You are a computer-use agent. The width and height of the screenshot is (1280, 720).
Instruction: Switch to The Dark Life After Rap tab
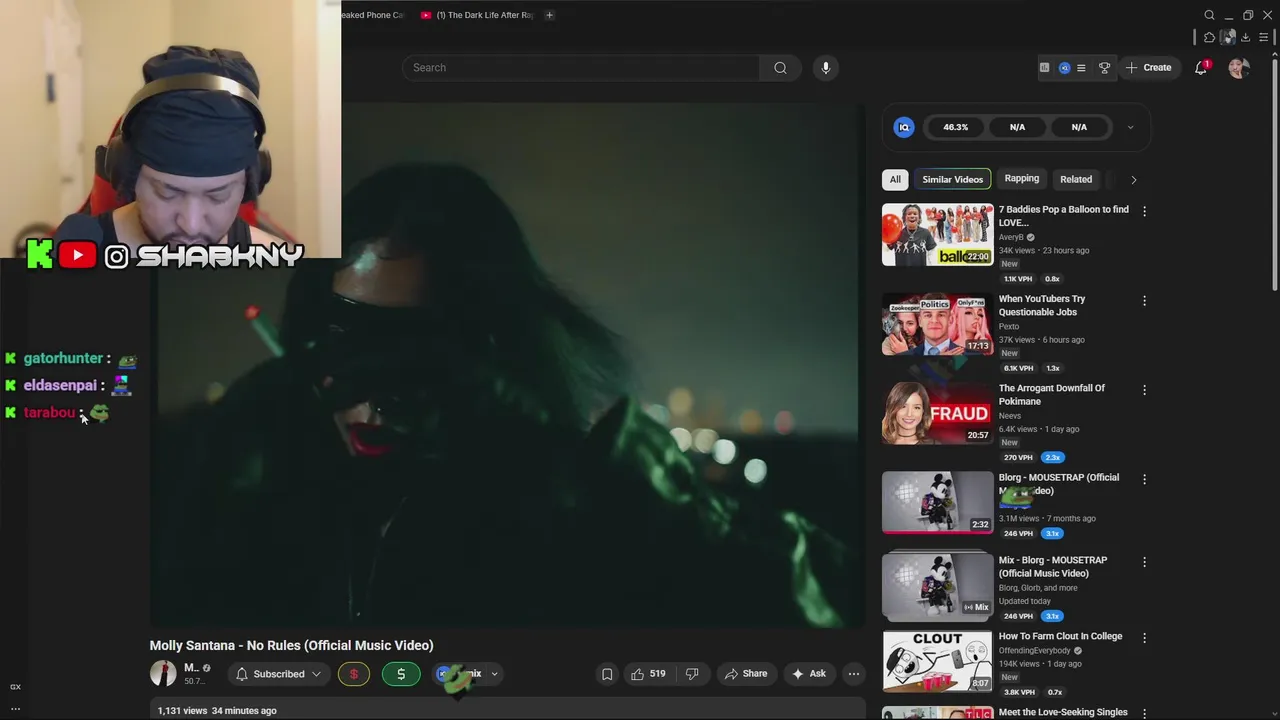coord(477,15)
